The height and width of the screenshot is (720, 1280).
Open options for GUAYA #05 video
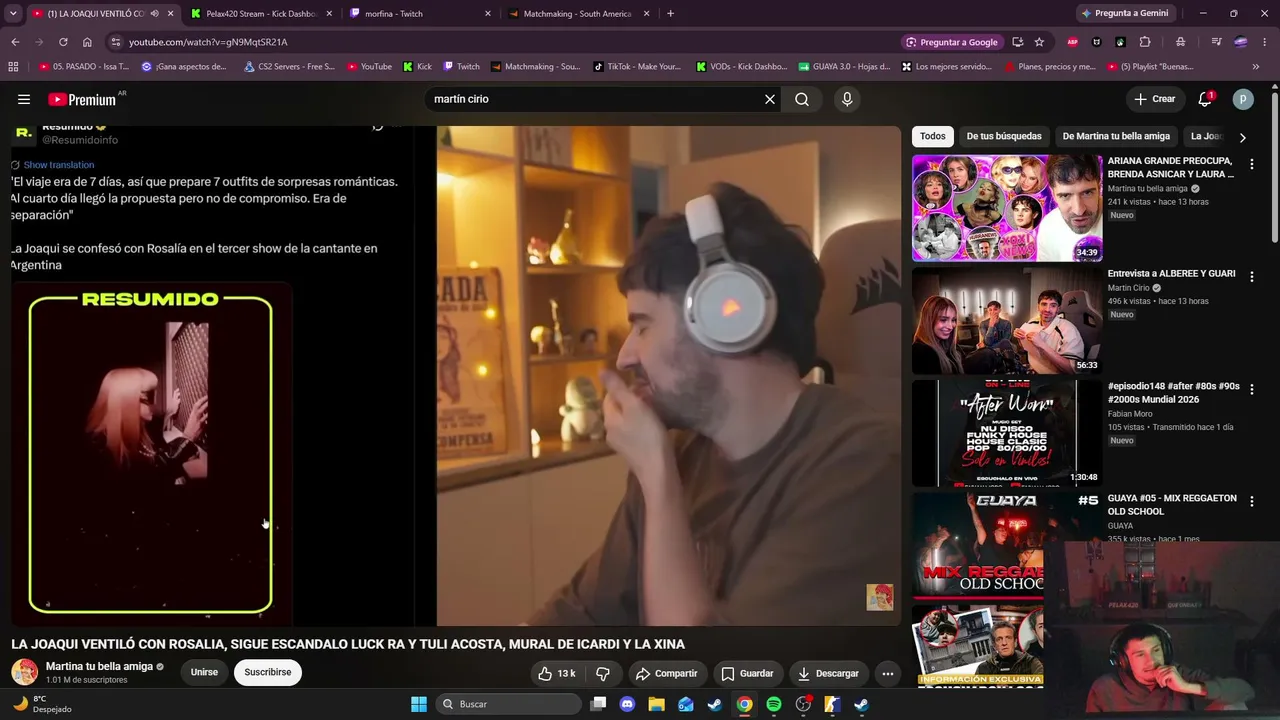click(x=1252, y=502)
